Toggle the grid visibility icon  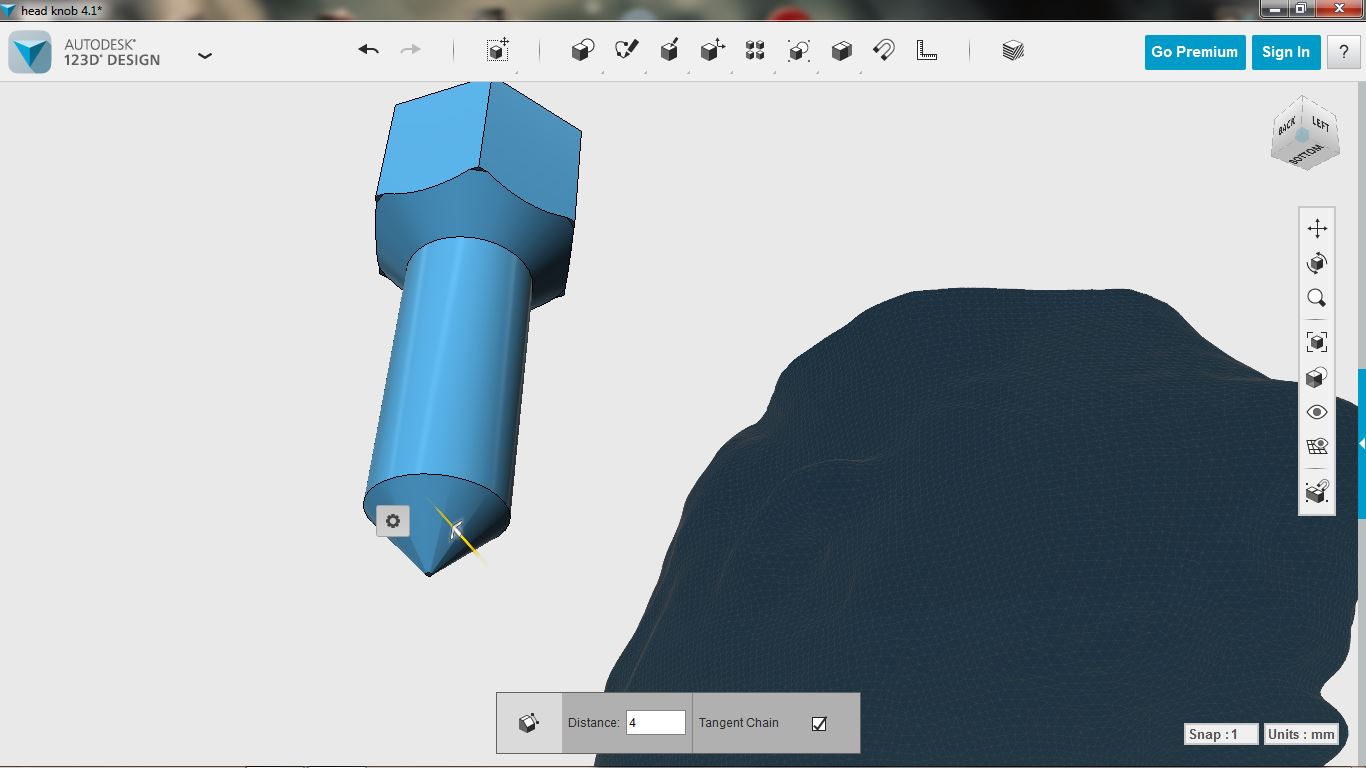tap(1317, 447)
